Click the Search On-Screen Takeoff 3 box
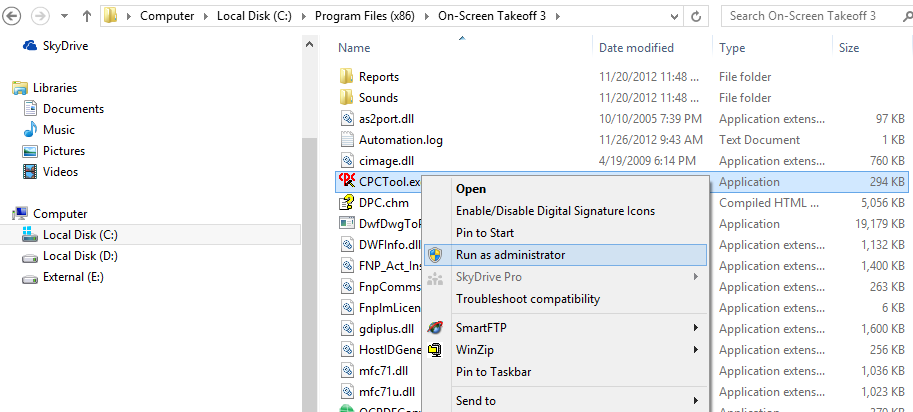Viewport: 913px width, 412px height. pyautogui.click(x=817, y=16)
